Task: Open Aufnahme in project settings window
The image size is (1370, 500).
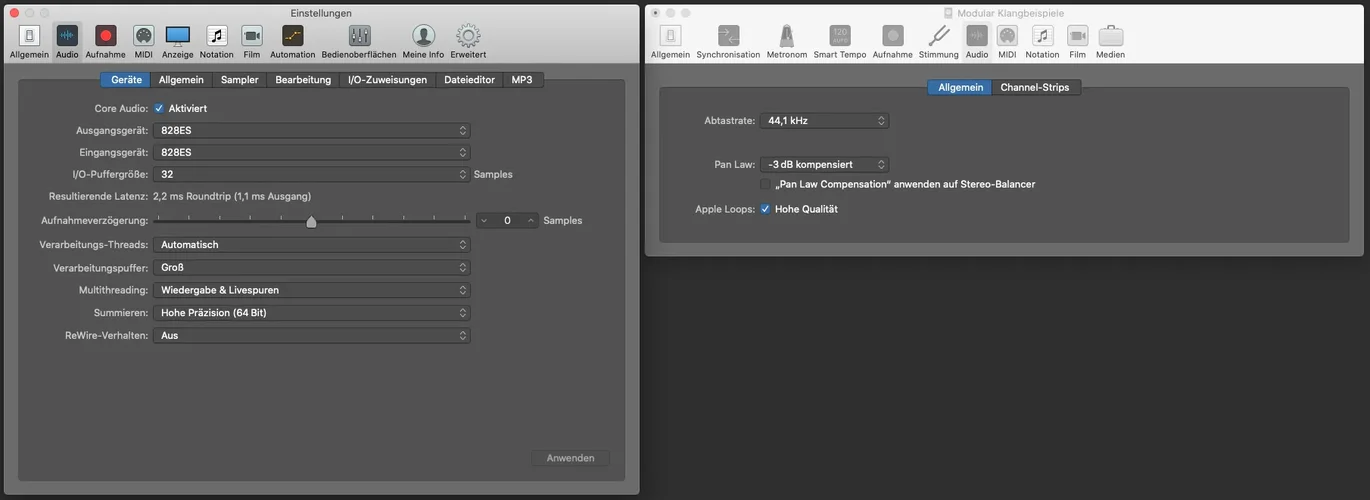Action: point(893,41)
